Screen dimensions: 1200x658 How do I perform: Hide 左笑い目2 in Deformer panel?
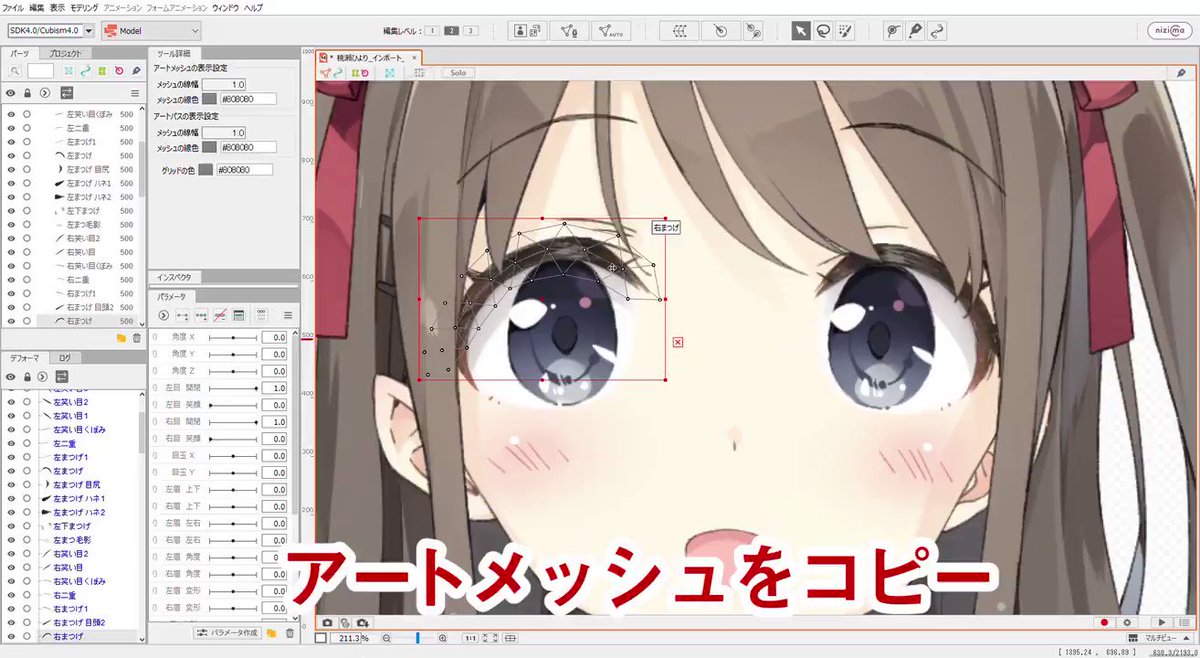pyautogui.click(x=11, y=401)
